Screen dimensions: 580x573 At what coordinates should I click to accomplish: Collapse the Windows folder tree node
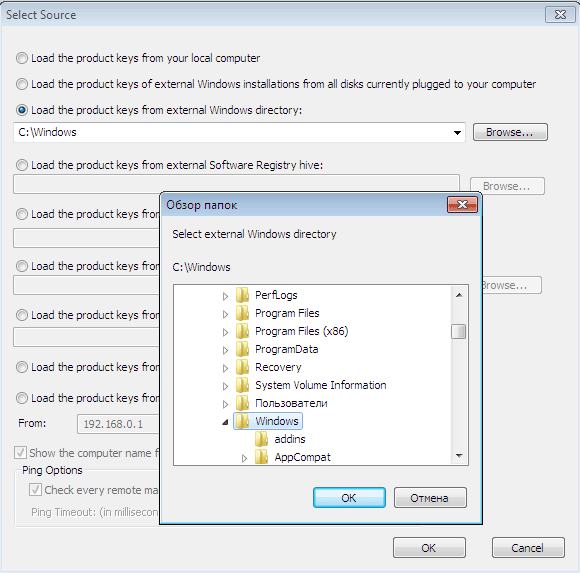[225, 422]
